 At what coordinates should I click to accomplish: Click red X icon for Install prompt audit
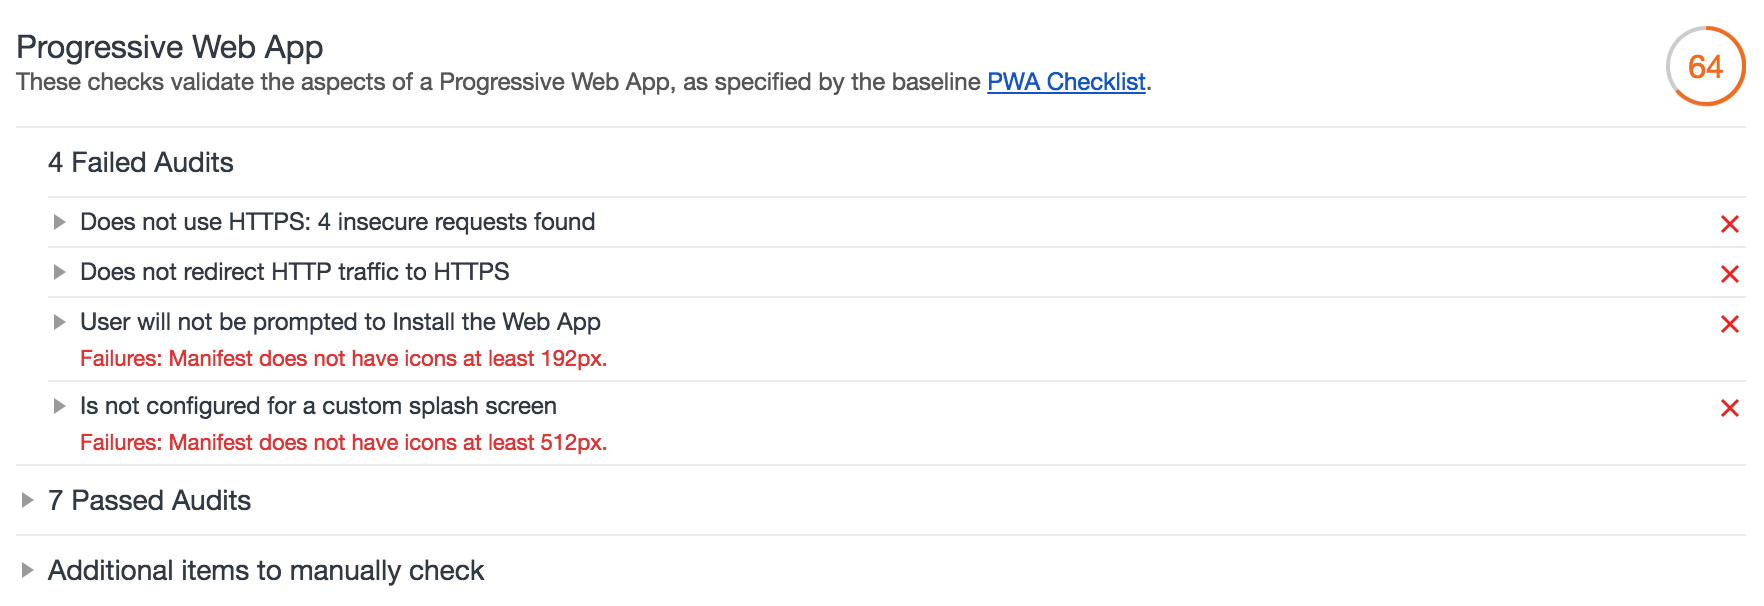(x=1729, y=324)
